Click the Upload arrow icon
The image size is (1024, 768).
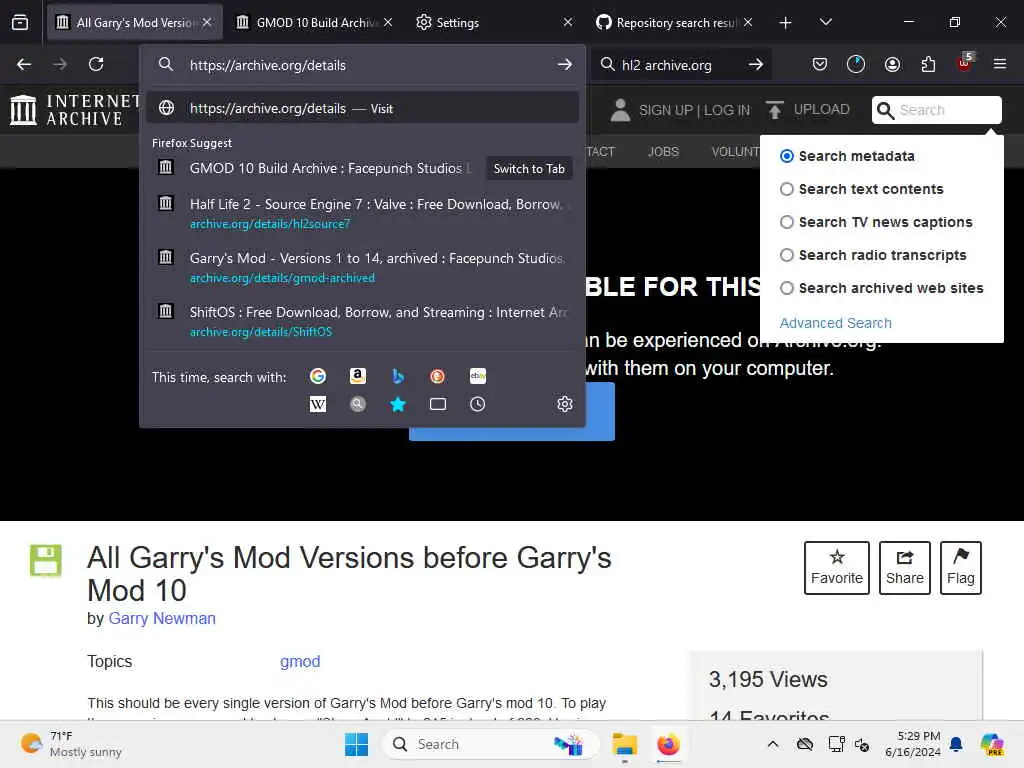coord(775,110)
